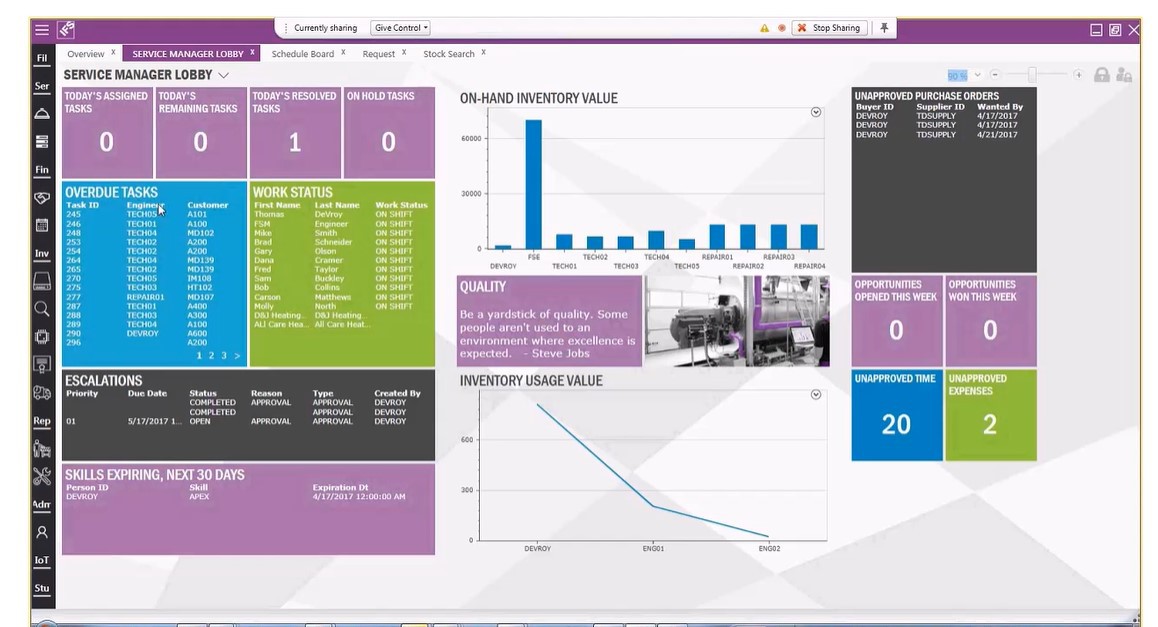The width and height of the screenshot is (1158, 627).
Task: Click the Stop Sharing button
Action: [x=831, y=28]
